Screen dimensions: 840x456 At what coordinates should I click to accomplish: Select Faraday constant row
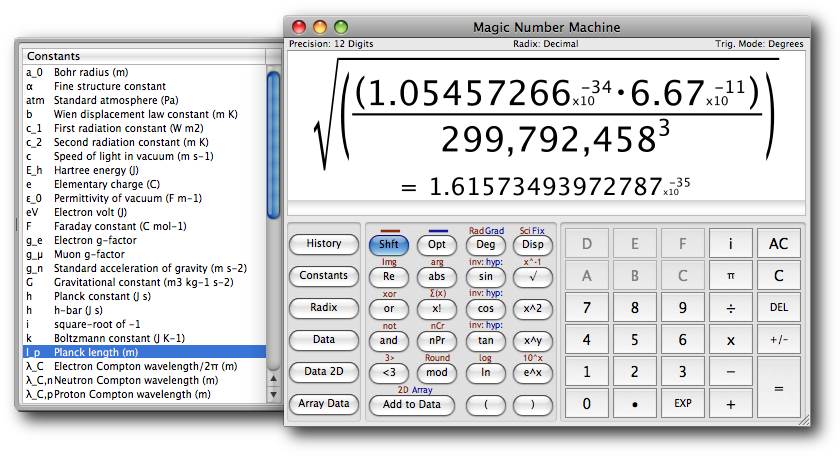click(x=144, y=226)
